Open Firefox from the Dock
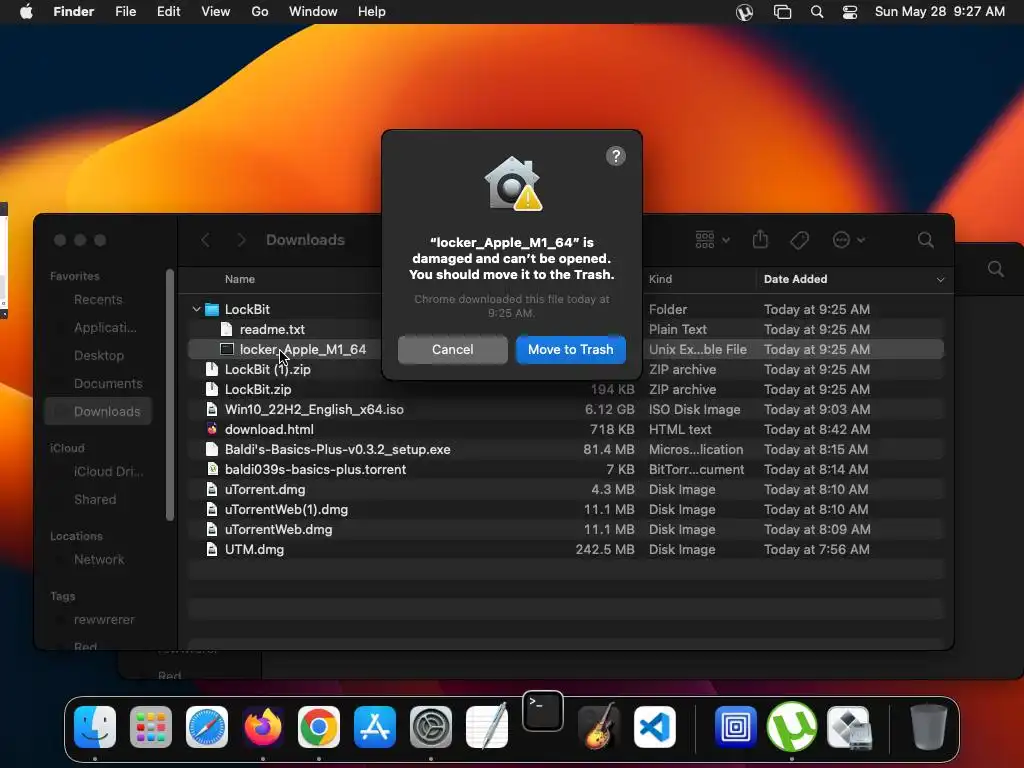1024x768 pixels. [x=263, y=727]
